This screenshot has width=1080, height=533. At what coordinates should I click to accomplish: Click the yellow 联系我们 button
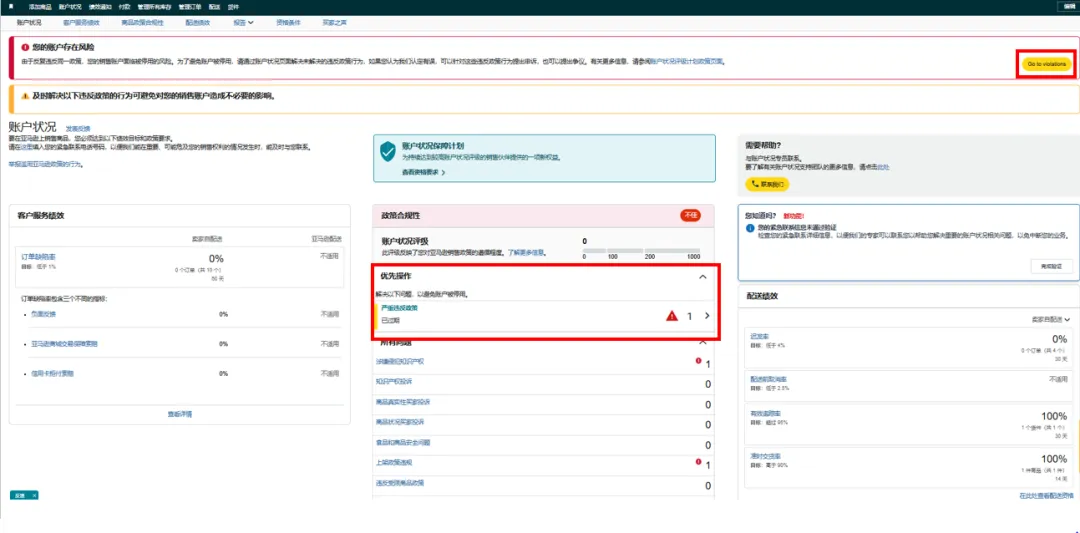point(768,184)
